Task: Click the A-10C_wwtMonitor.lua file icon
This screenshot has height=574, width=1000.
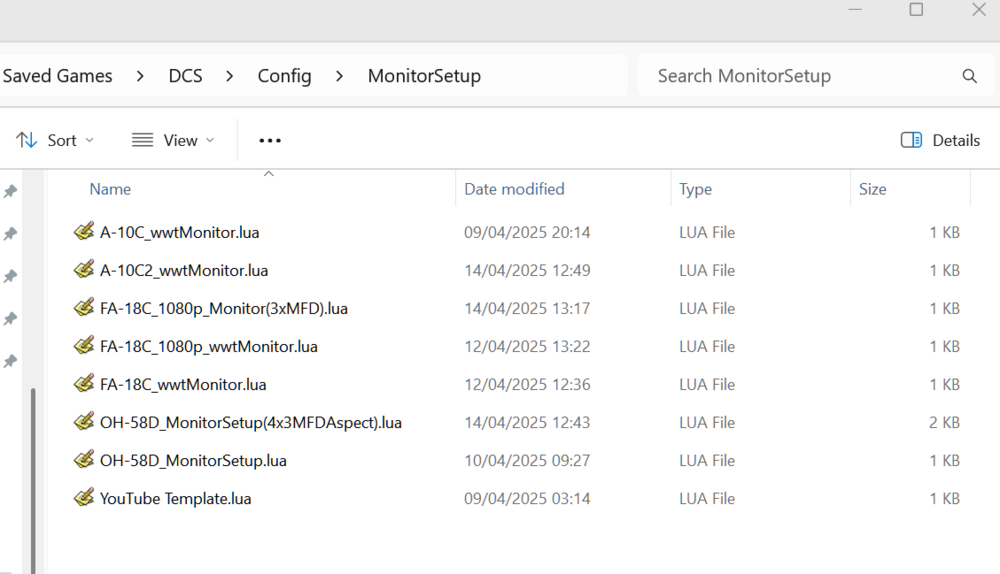Action: (84, 232)
